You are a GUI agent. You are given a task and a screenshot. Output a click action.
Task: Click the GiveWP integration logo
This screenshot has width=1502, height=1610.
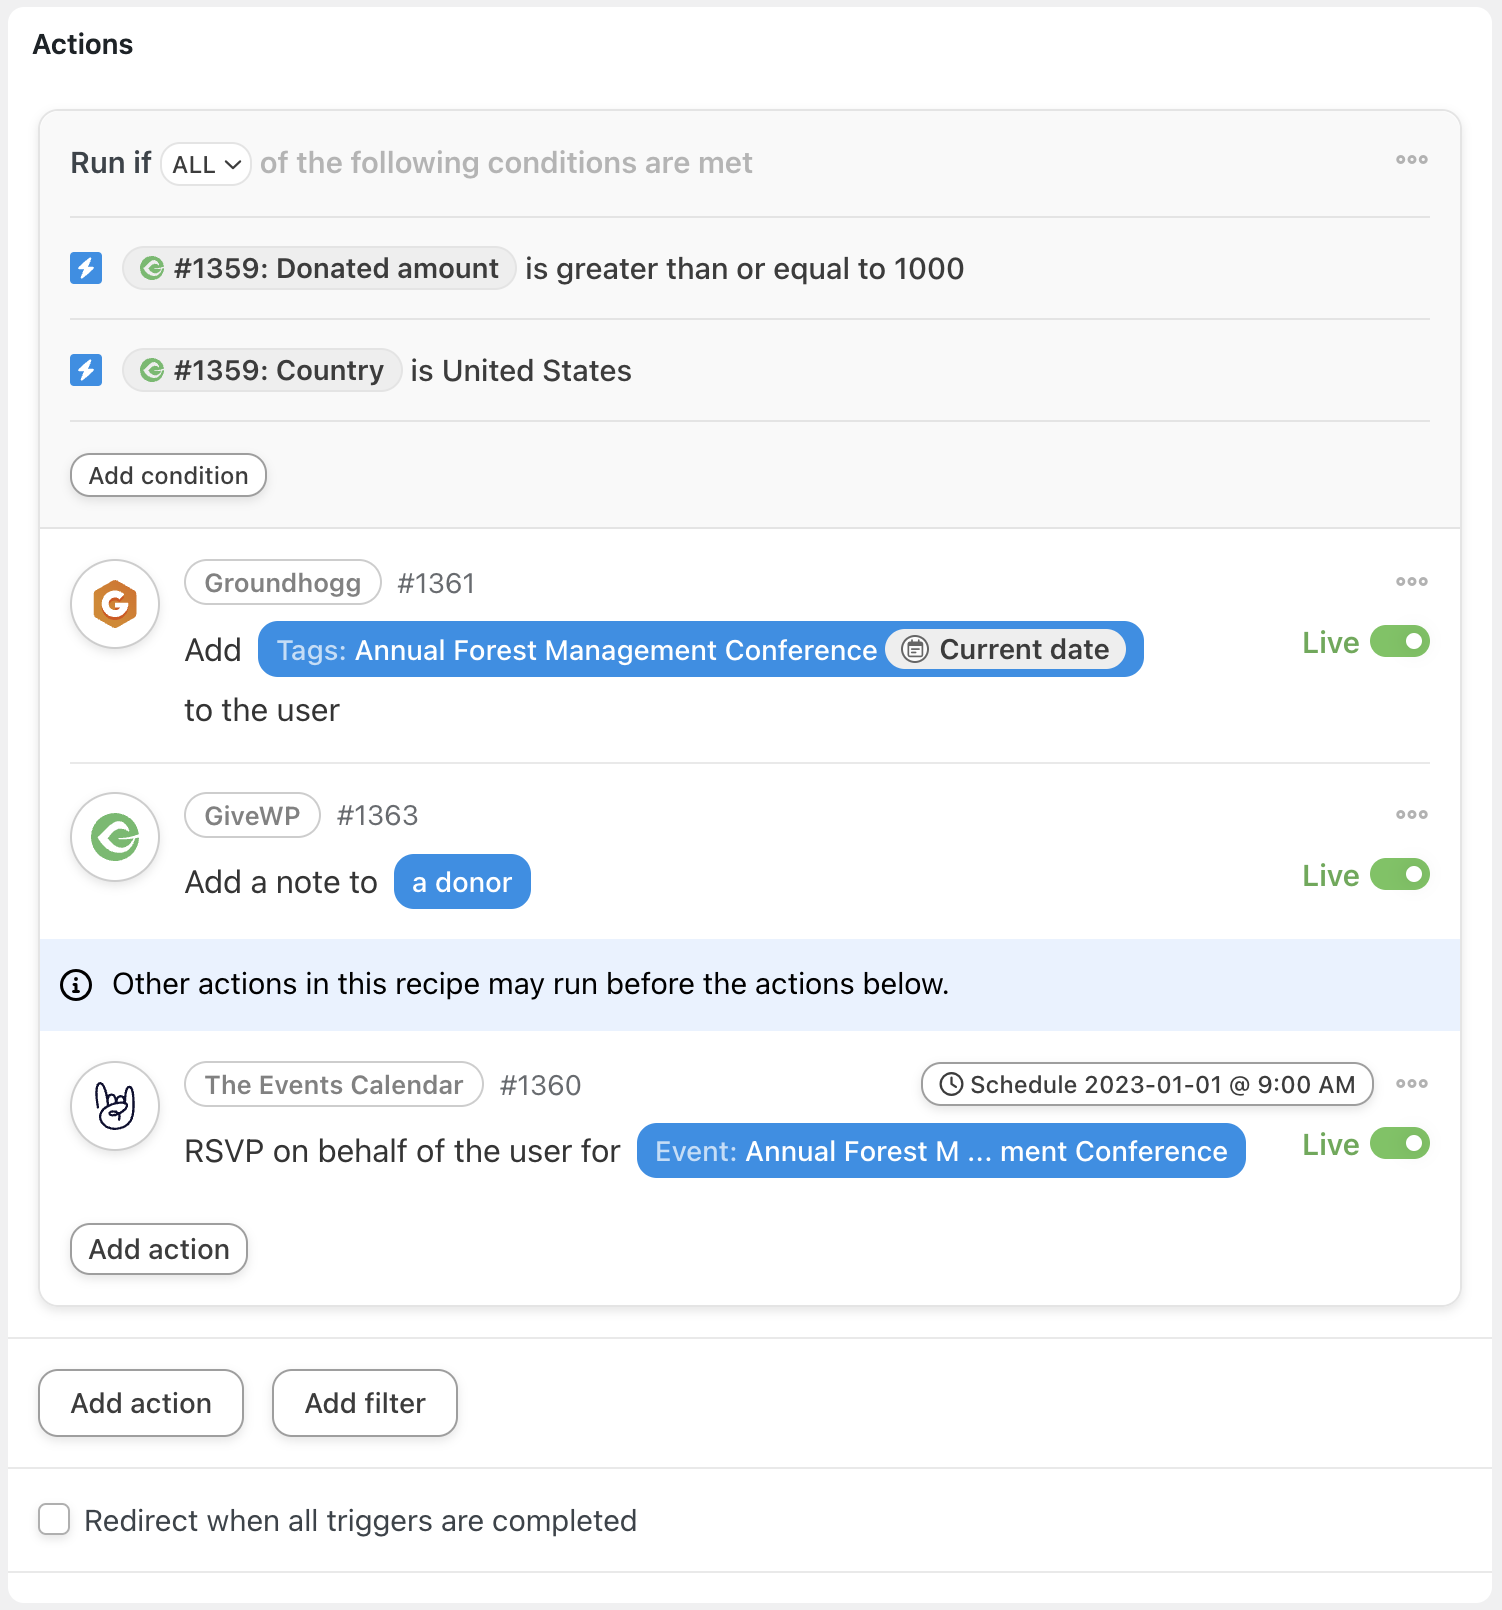click(x=115, y=837)
